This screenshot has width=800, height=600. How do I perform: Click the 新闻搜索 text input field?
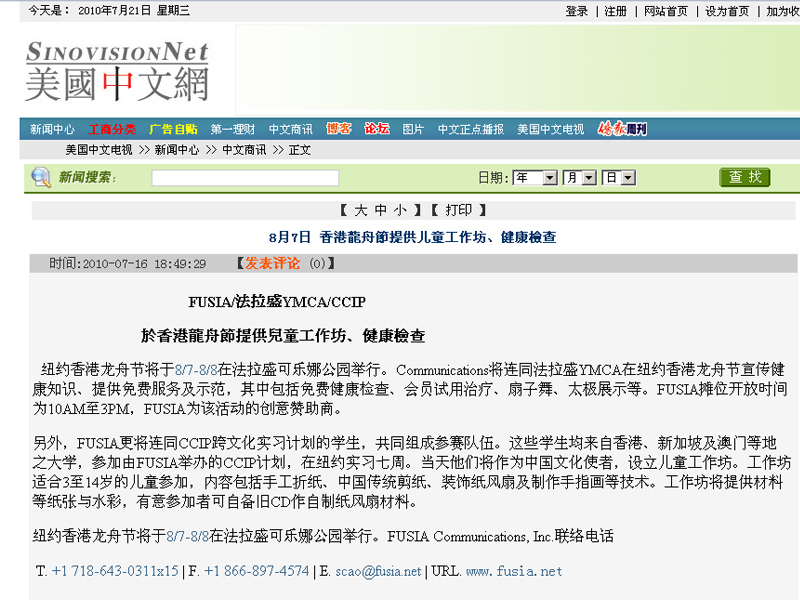[245, 178]
